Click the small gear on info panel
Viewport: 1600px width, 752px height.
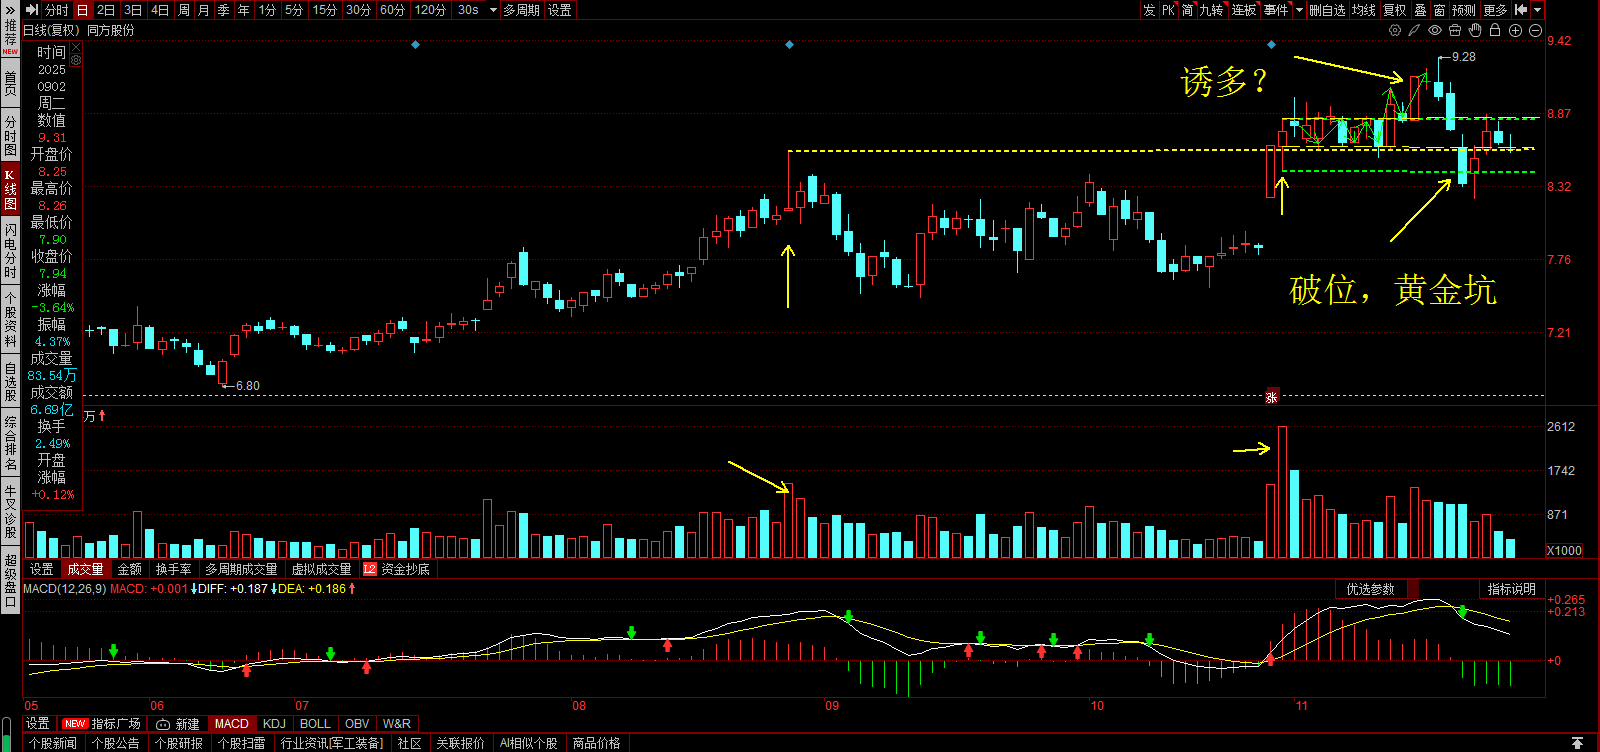tap(76, 60)
